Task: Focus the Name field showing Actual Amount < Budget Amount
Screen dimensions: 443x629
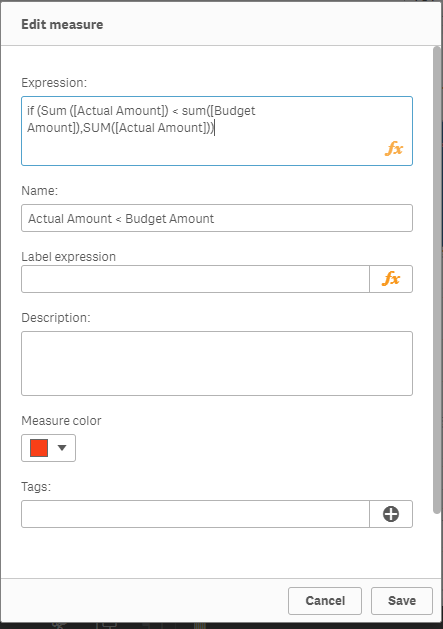Action: click(217, 218)
